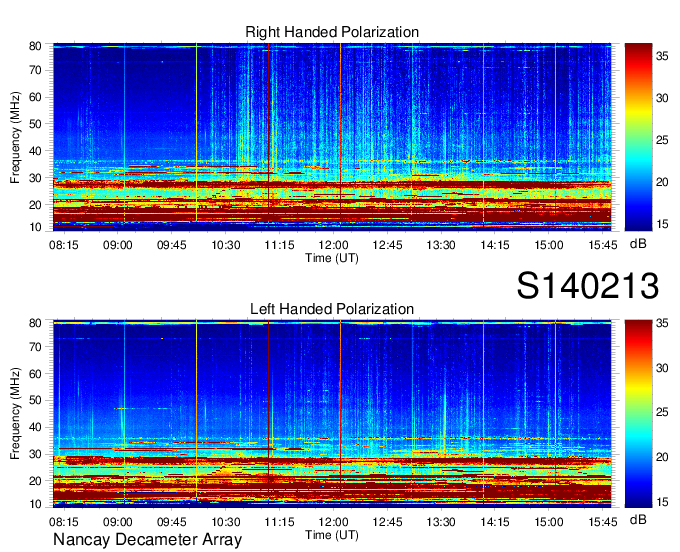Click 12:45 tick on Left Handed time axis
This screenshot has height=552, width=680.
(x=387, y=522)
